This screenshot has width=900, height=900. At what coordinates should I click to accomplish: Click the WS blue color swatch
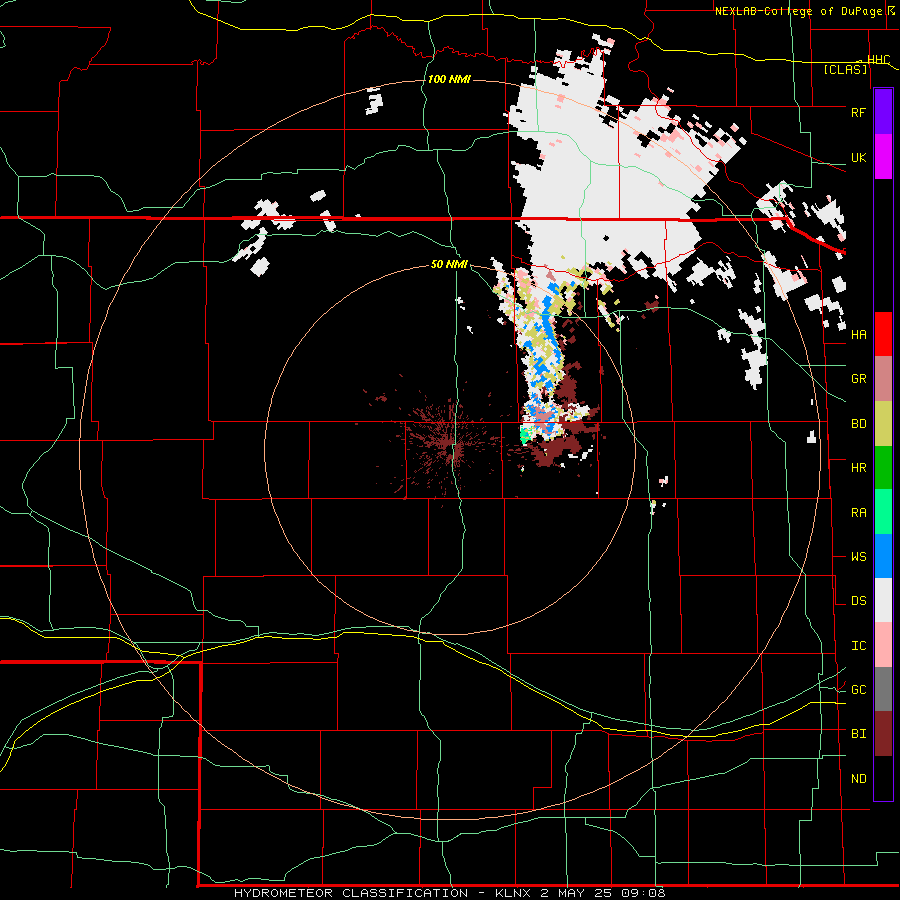coord(883,556)
